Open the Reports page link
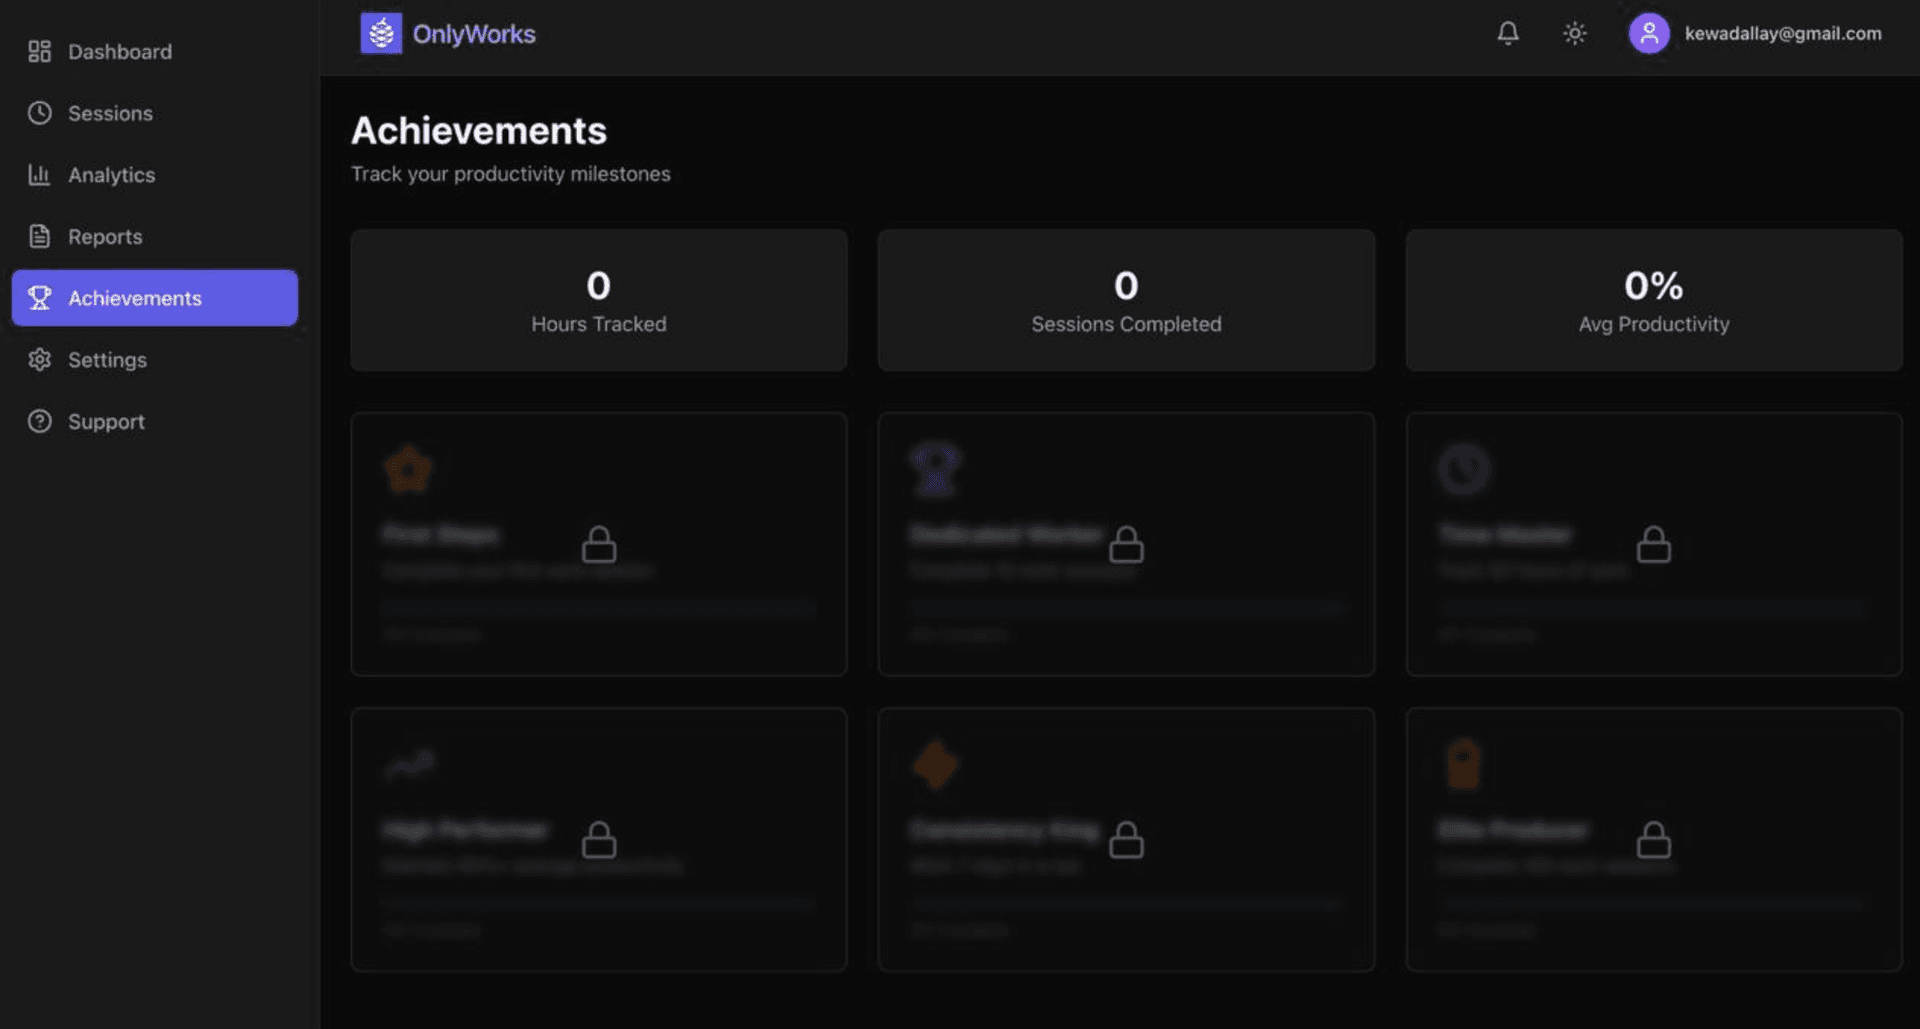Viewport: 1920px width, 1029px height. pyautogui.click(x=105, y=236)
